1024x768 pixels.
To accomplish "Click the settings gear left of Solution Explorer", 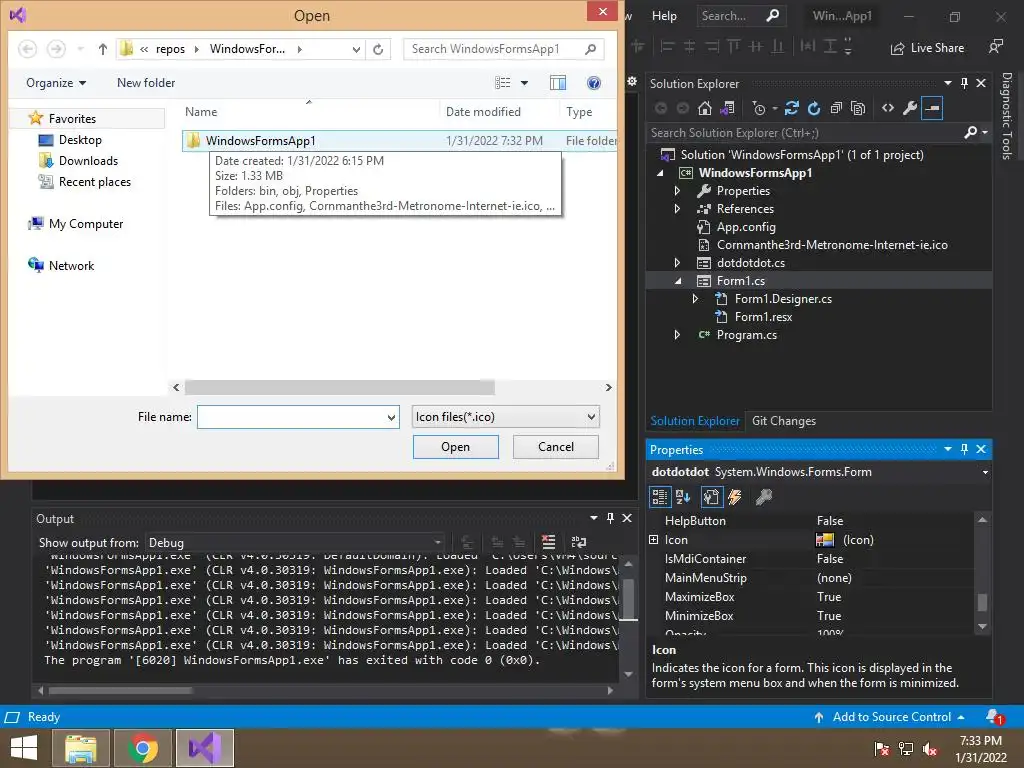I will pyautogui.click(x=632, y=82).
